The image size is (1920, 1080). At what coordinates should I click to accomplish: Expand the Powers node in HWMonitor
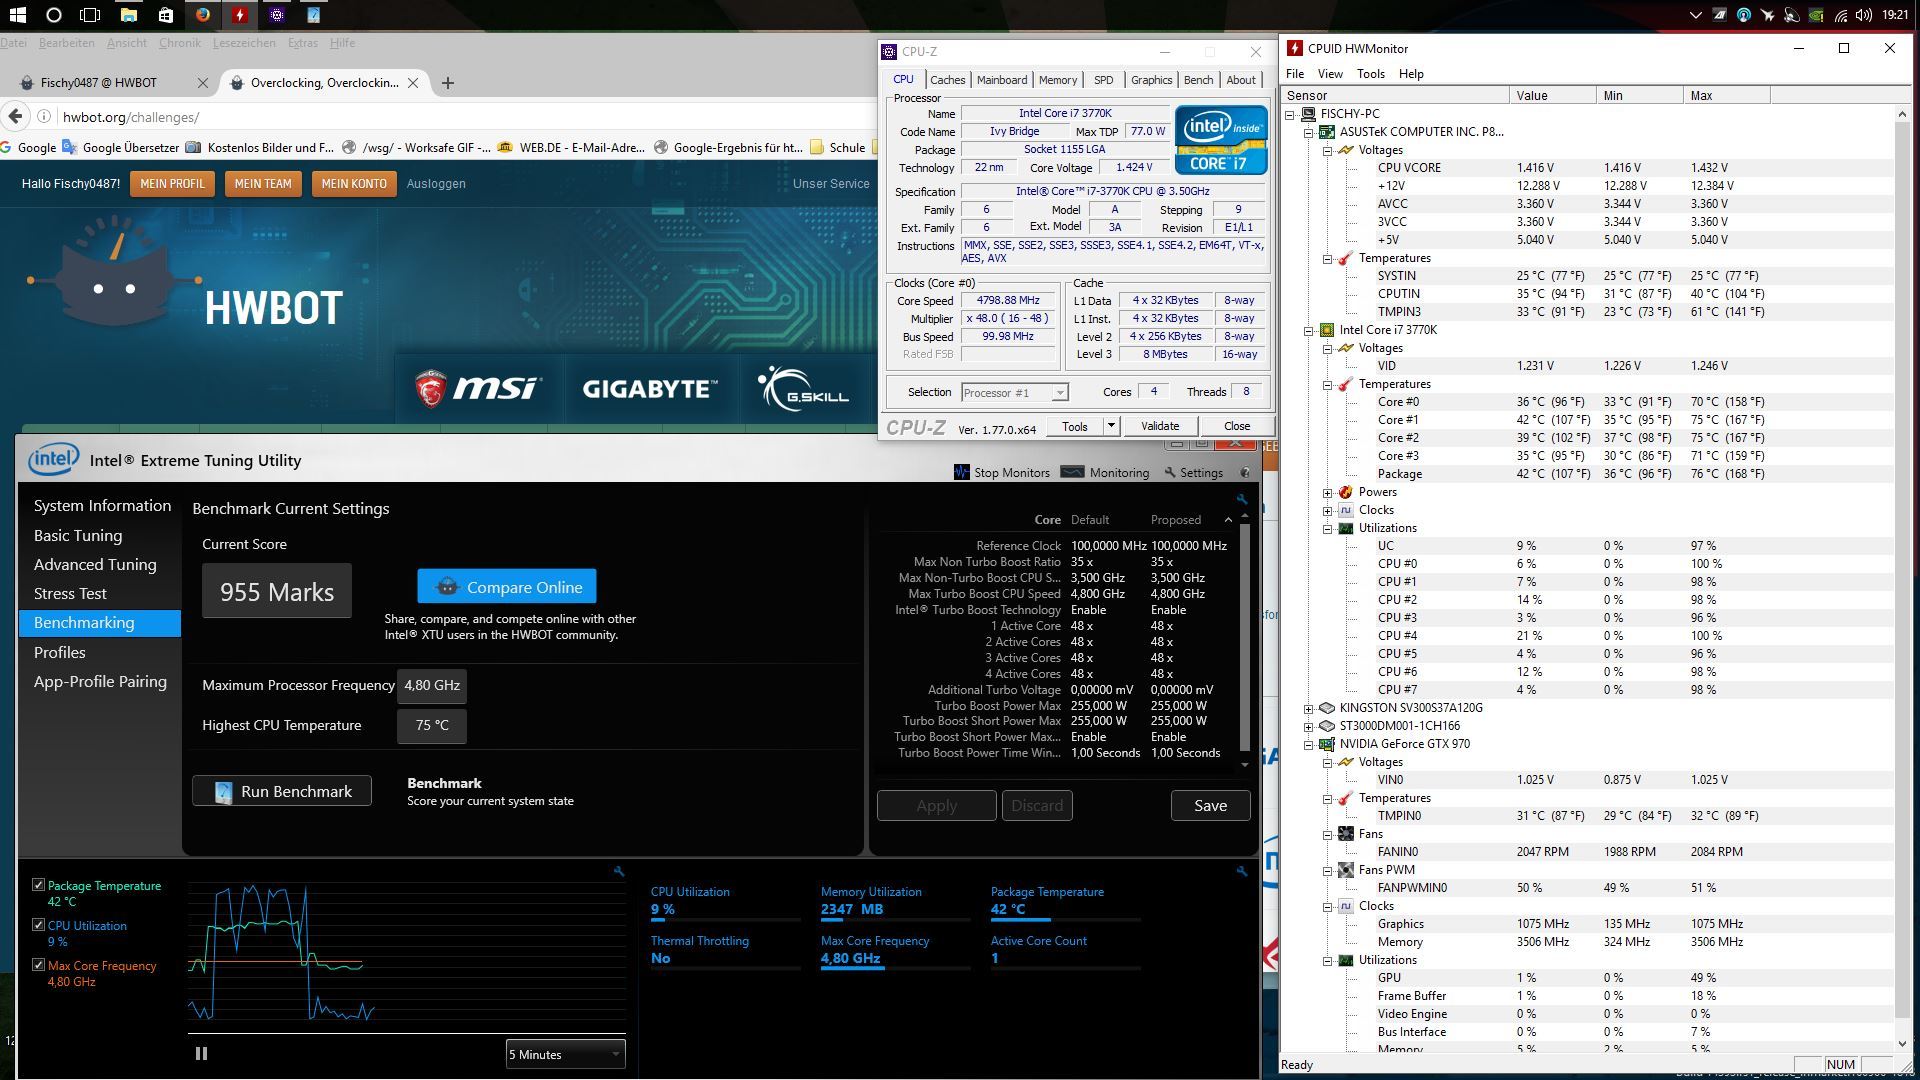(x=1327, y=492)
